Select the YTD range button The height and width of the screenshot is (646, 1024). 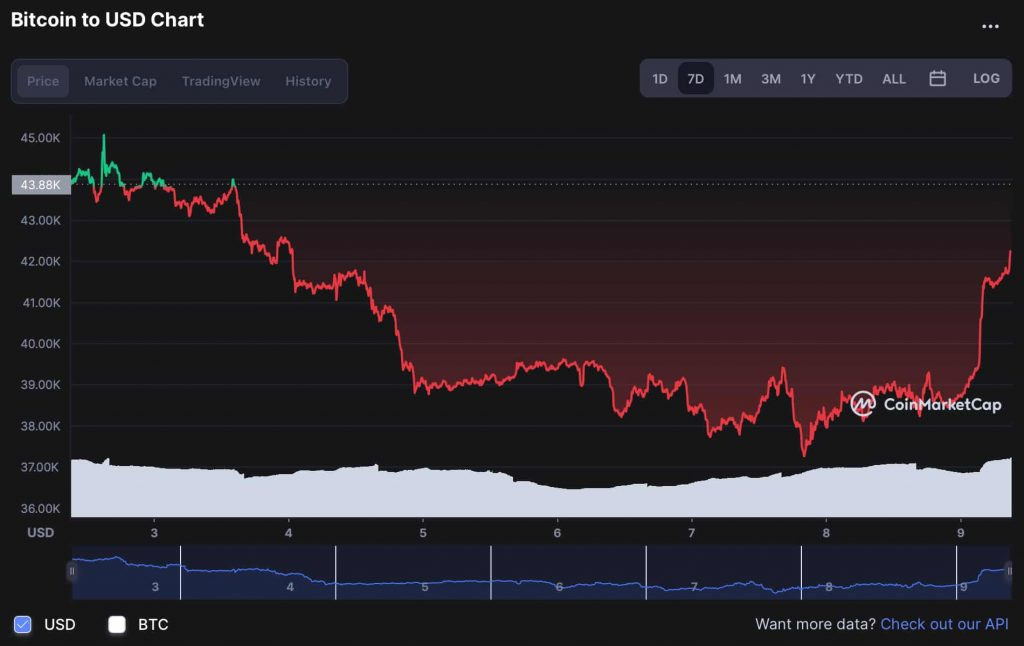click(849, 78)
